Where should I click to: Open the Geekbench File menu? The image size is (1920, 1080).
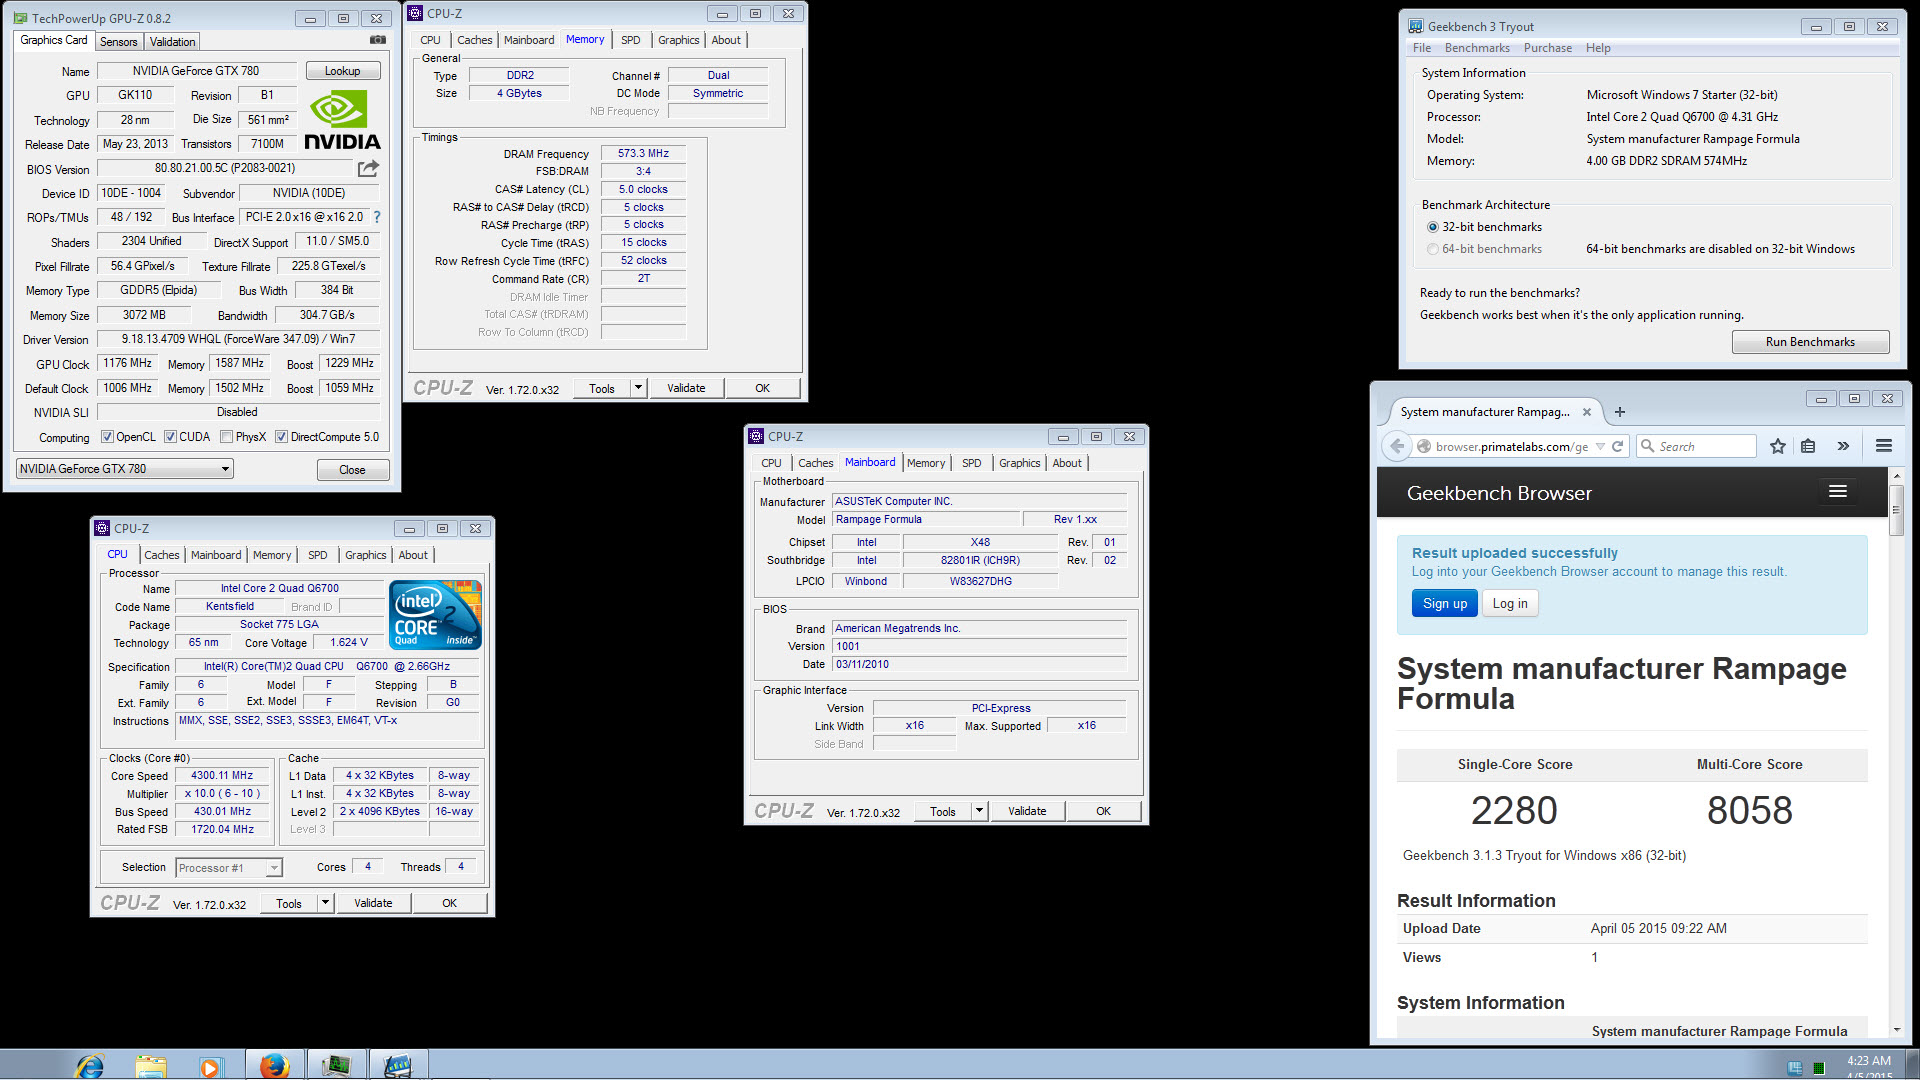1421,48
